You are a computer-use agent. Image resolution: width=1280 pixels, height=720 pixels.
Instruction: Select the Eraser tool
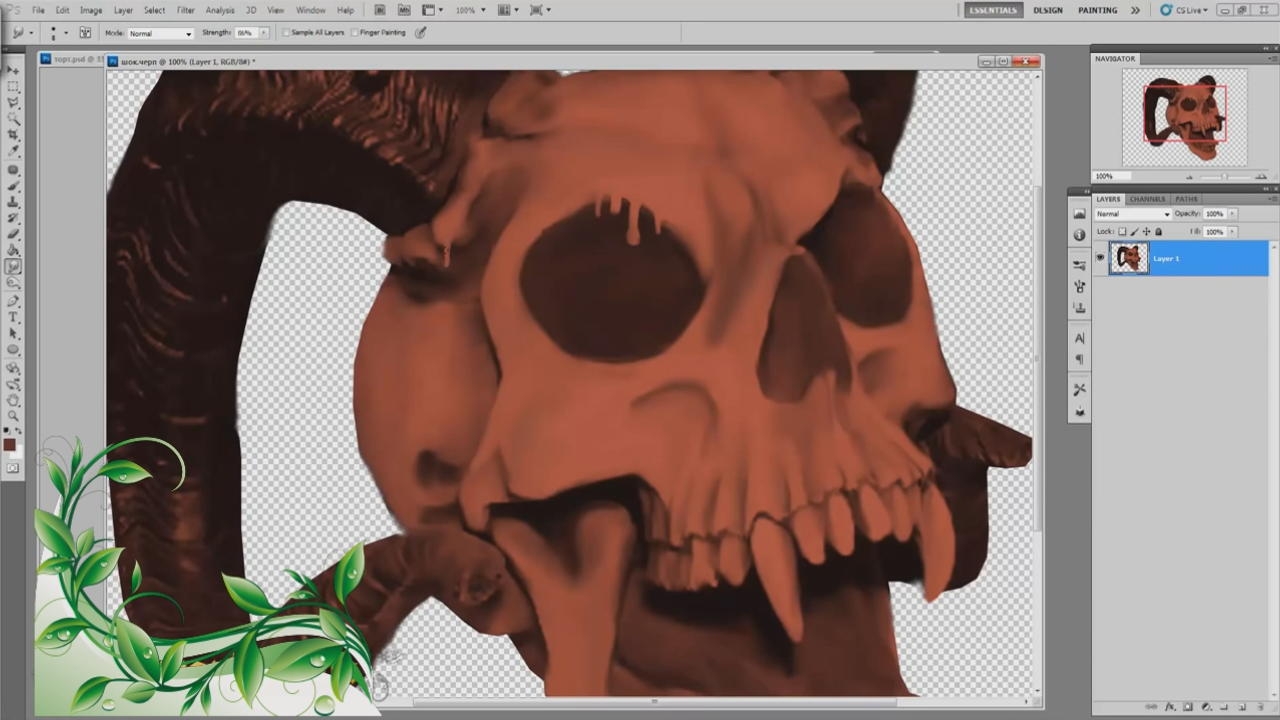click(x=13, y=234)
